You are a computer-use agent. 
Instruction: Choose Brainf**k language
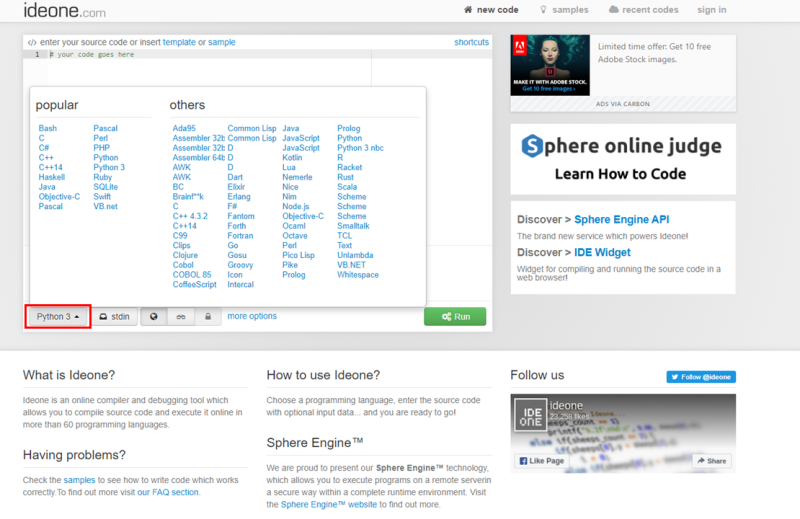click(x=188, y=196)
